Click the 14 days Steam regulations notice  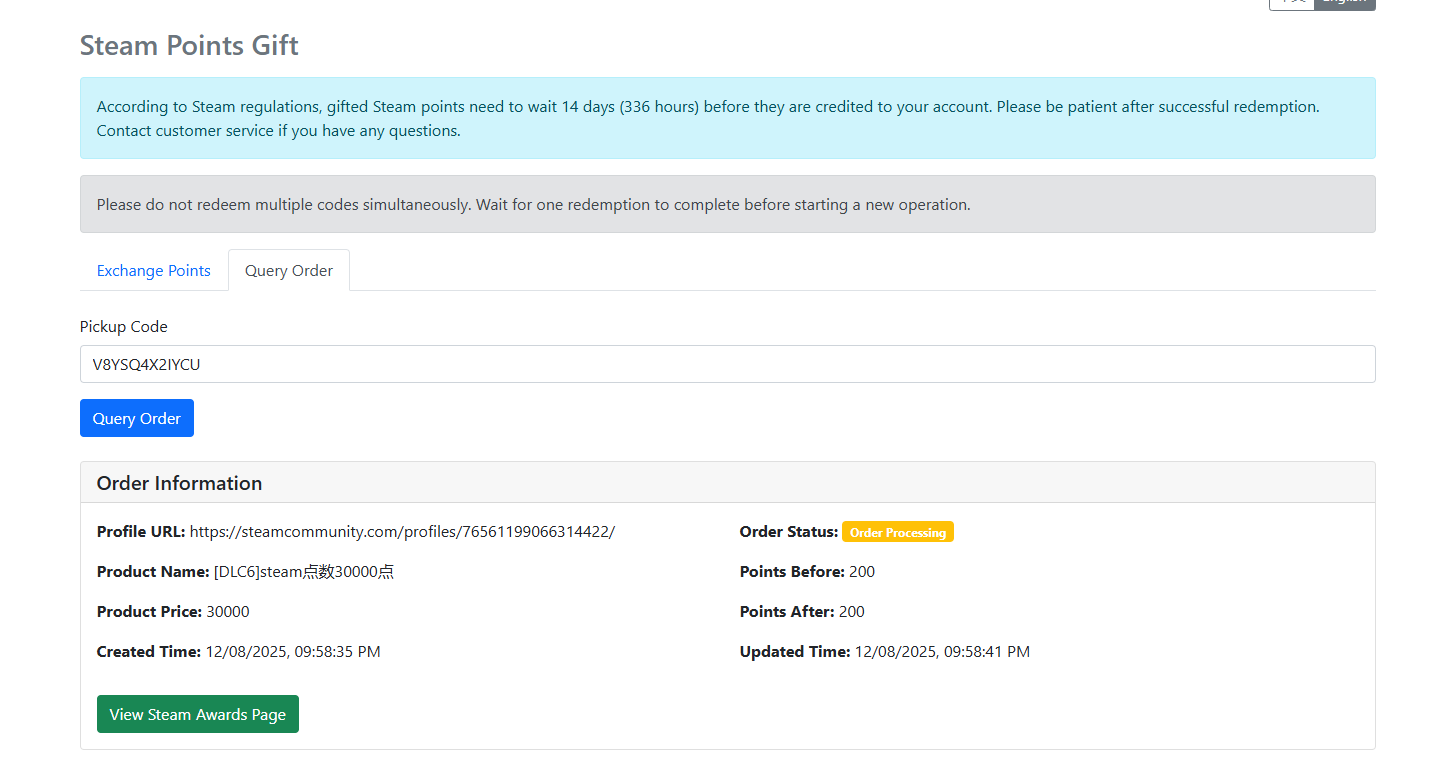(x=727, y=118)
